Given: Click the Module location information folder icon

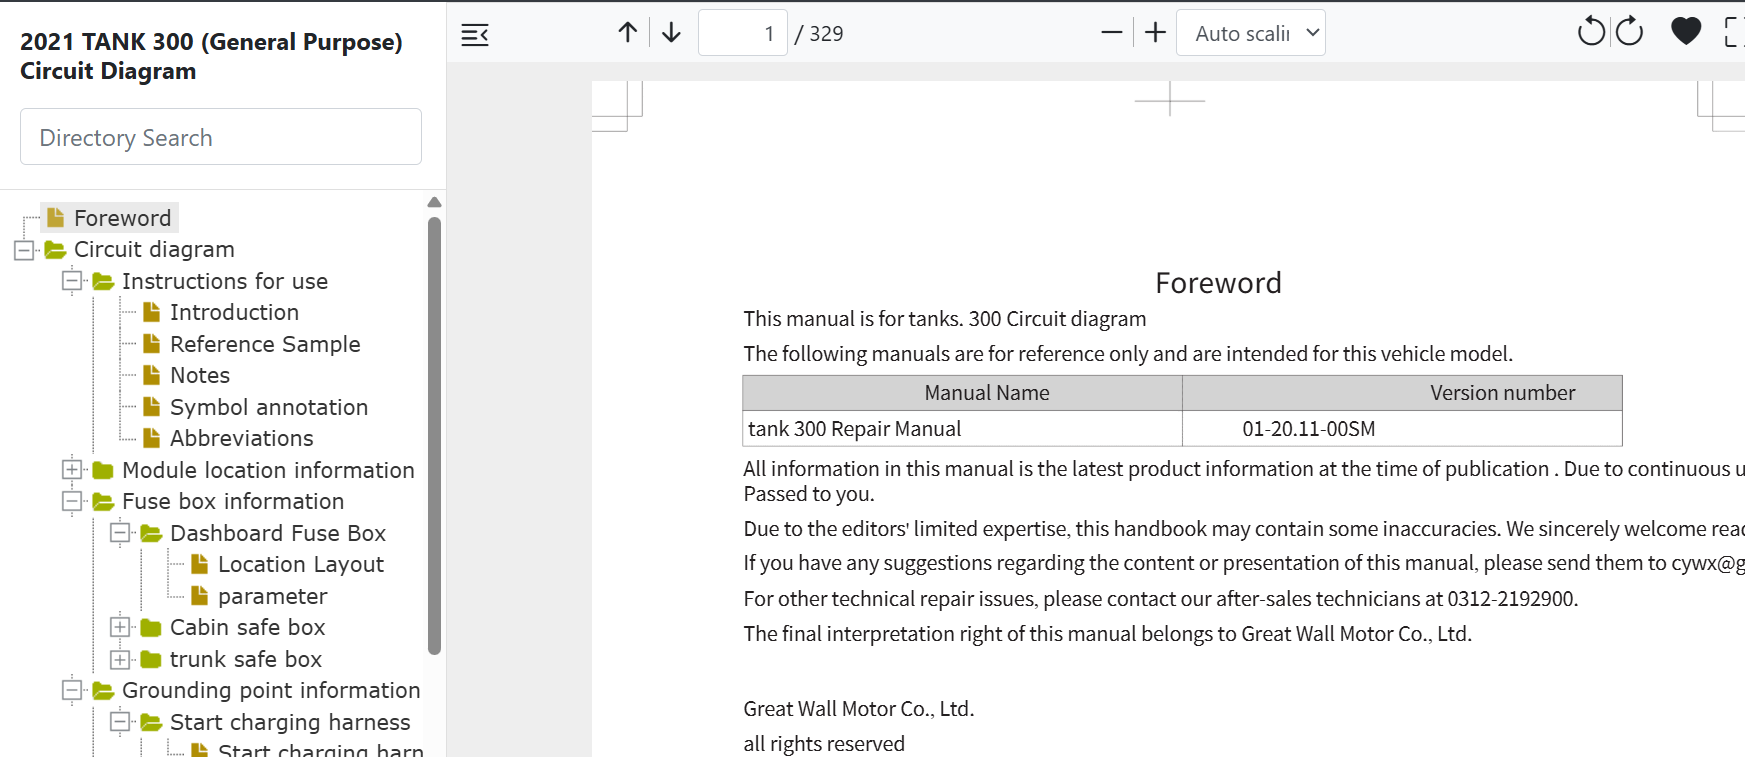Looking at the screenshot, I should click(103, 470).
